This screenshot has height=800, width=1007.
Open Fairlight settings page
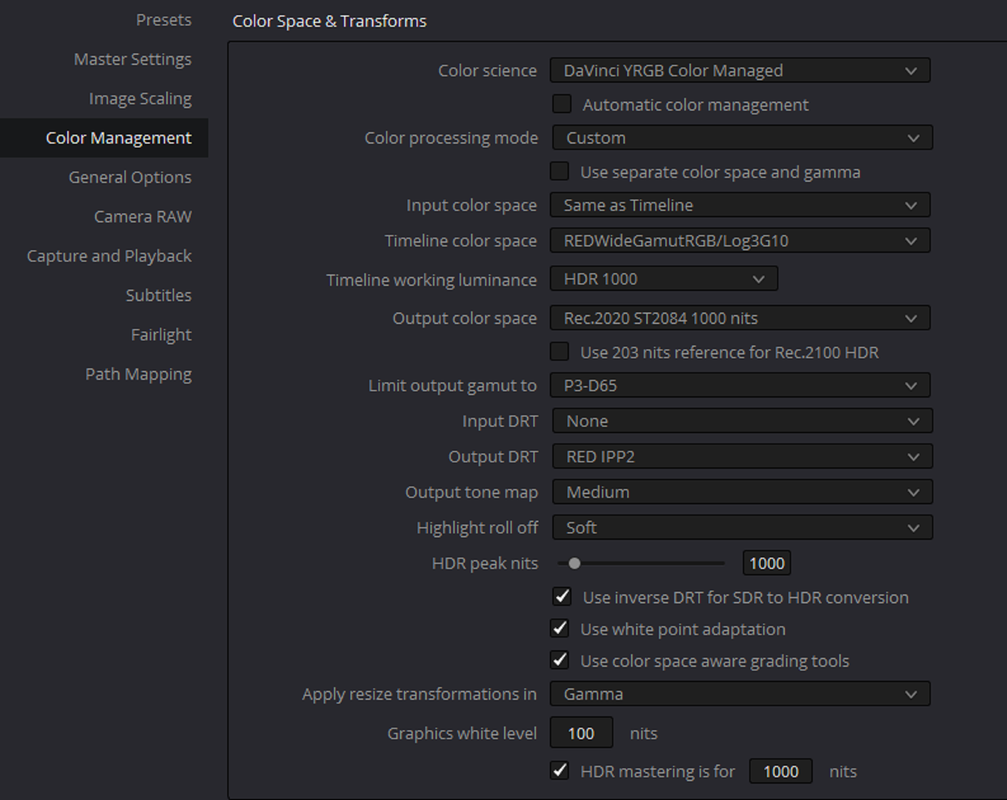click(x=161, y=335)
